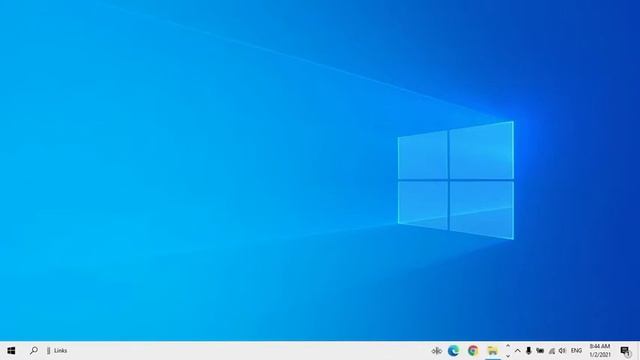Open File Explorer from the taskbar
640x360 pixels.
click(x=493, y=351)
